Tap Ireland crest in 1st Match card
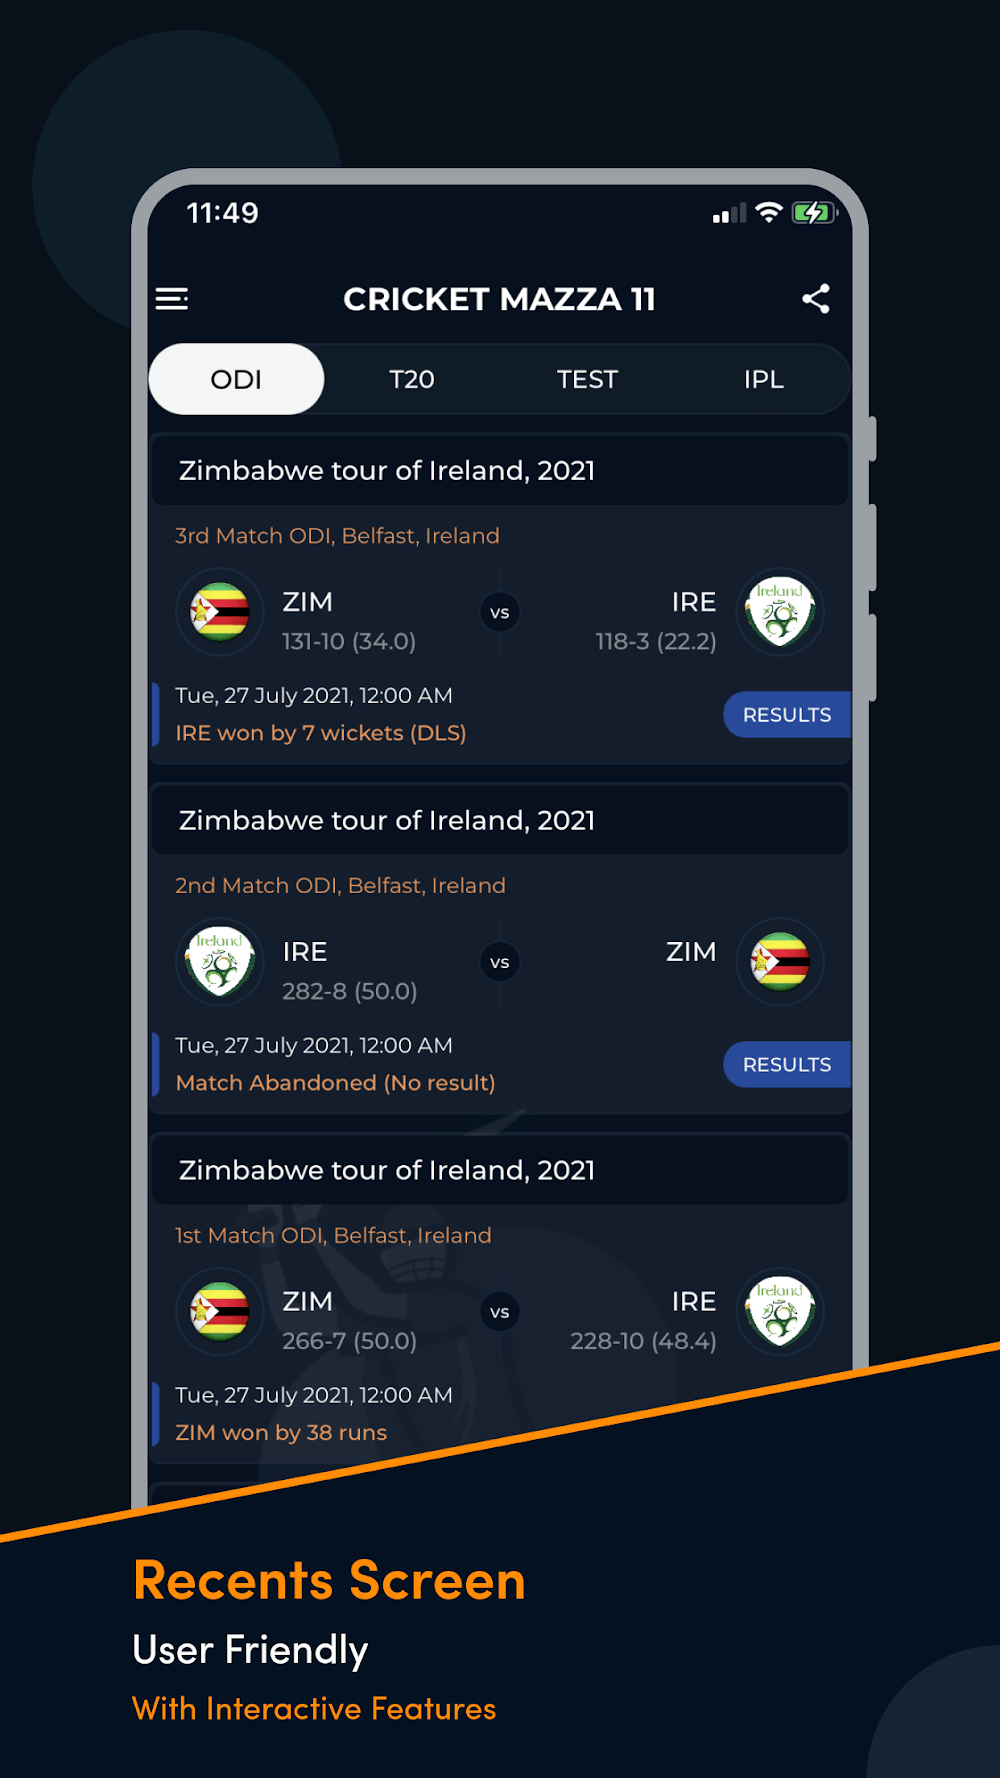Viewport: 1000px width, 1778px height. click(x=780, y=1312)
